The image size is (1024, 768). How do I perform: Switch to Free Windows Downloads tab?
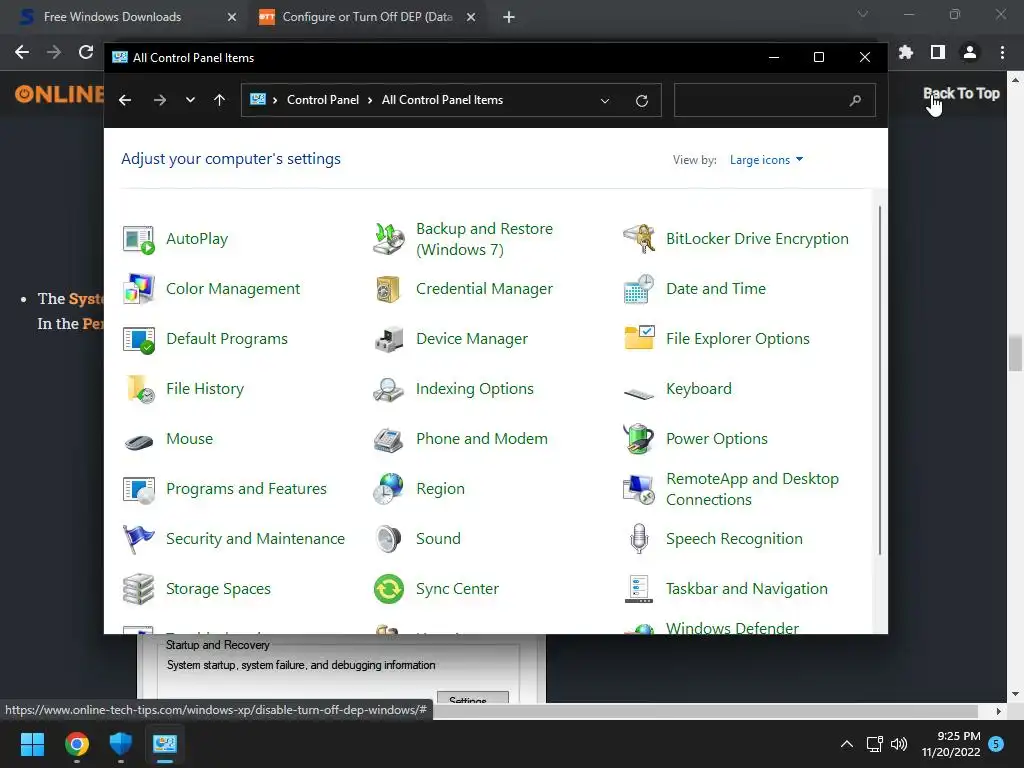point(112,17)
